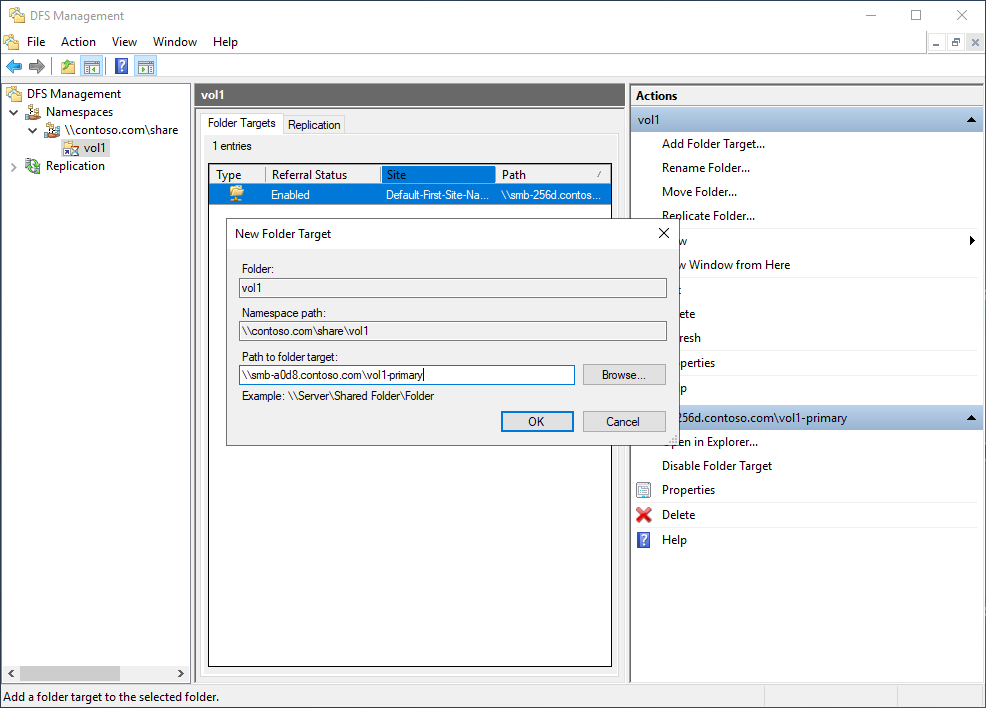The height and width of the screenshot is (708, 986).
Task: Select the Namespaces tree label
Action: (79, 112)
